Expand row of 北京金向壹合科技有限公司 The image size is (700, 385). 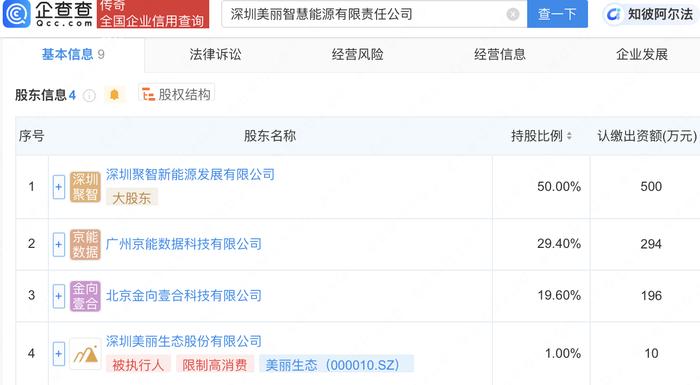point(59,296)
